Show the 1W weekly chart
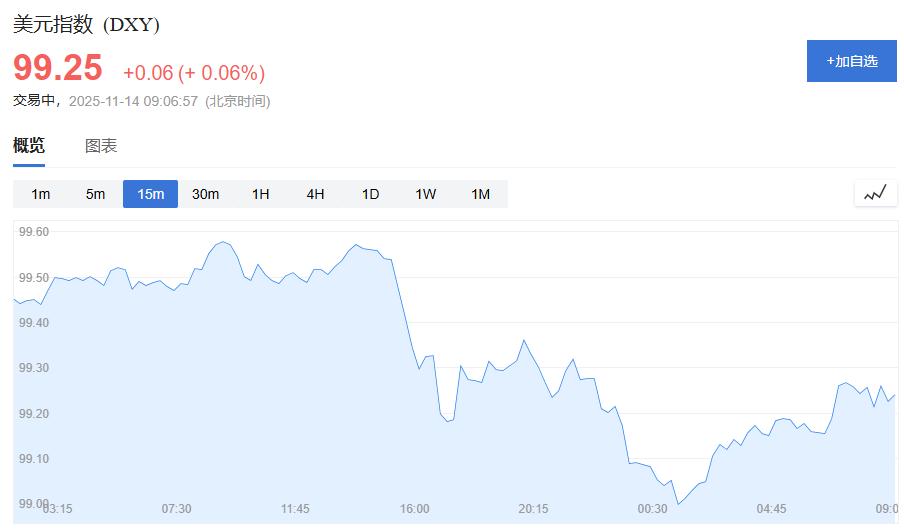The image size is (904, 530). coord(425,194)
